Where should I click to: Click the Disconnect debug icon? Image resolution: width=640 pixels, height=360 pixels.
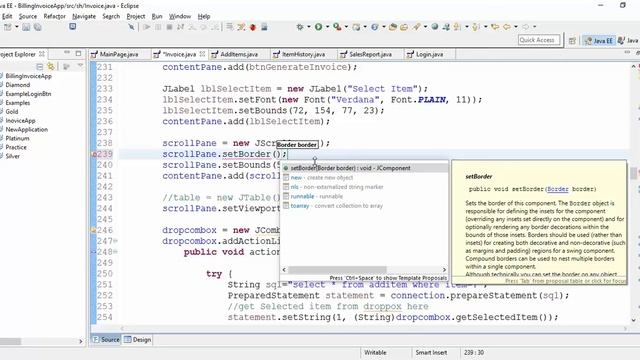click(180, 27)
